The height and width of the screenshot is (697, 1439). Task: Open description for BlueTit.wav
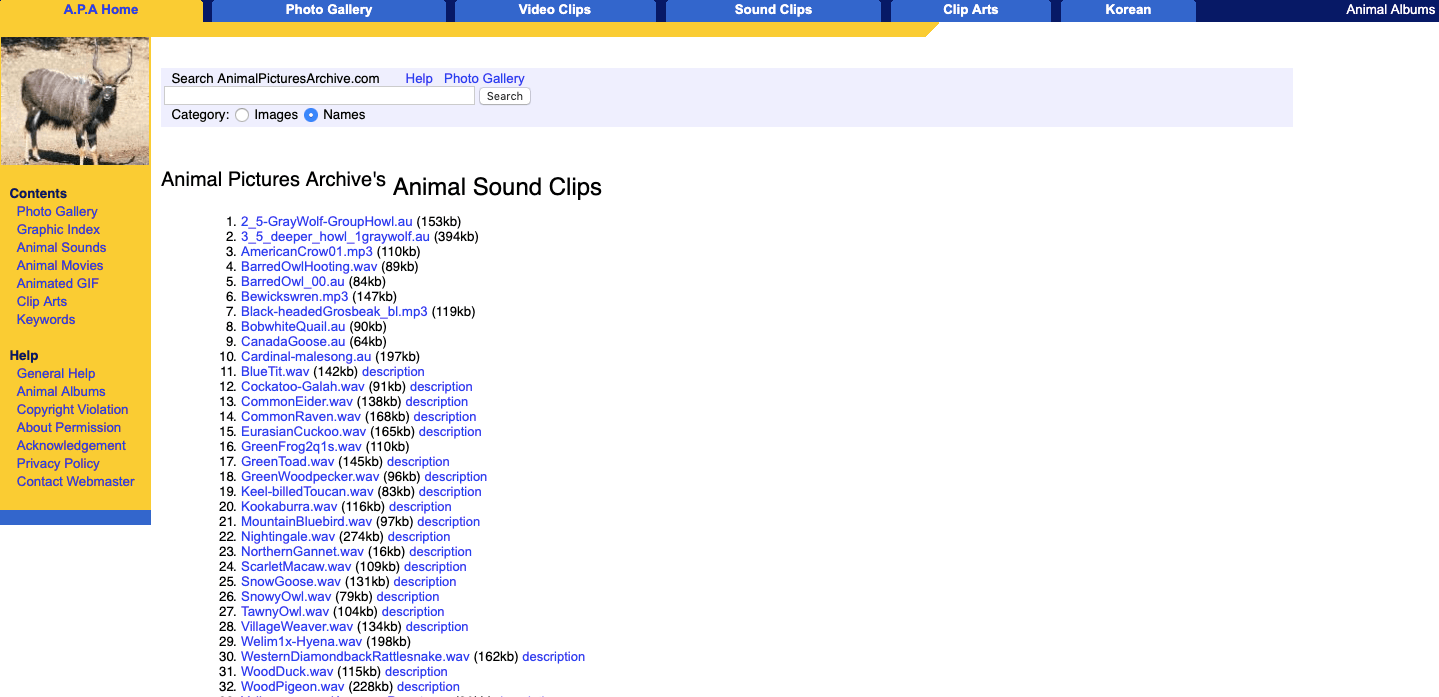click(x=393, y=372)
